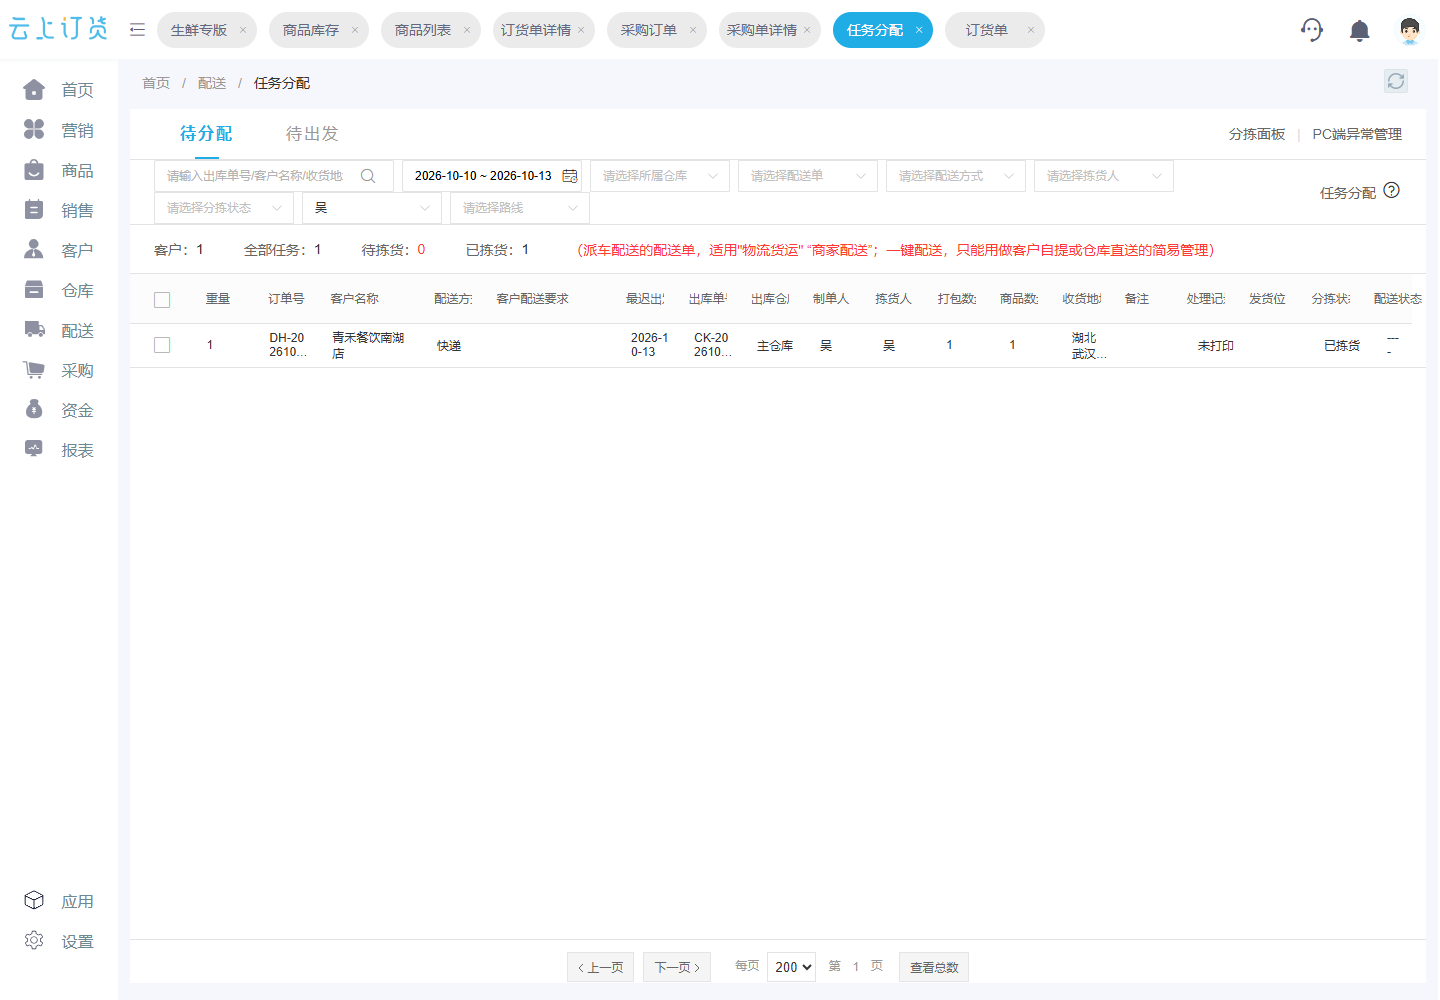Expand the 请选择拣货人 dropdown
This screenshot has width=1440, height=1000.
(x=1104, y=176)
